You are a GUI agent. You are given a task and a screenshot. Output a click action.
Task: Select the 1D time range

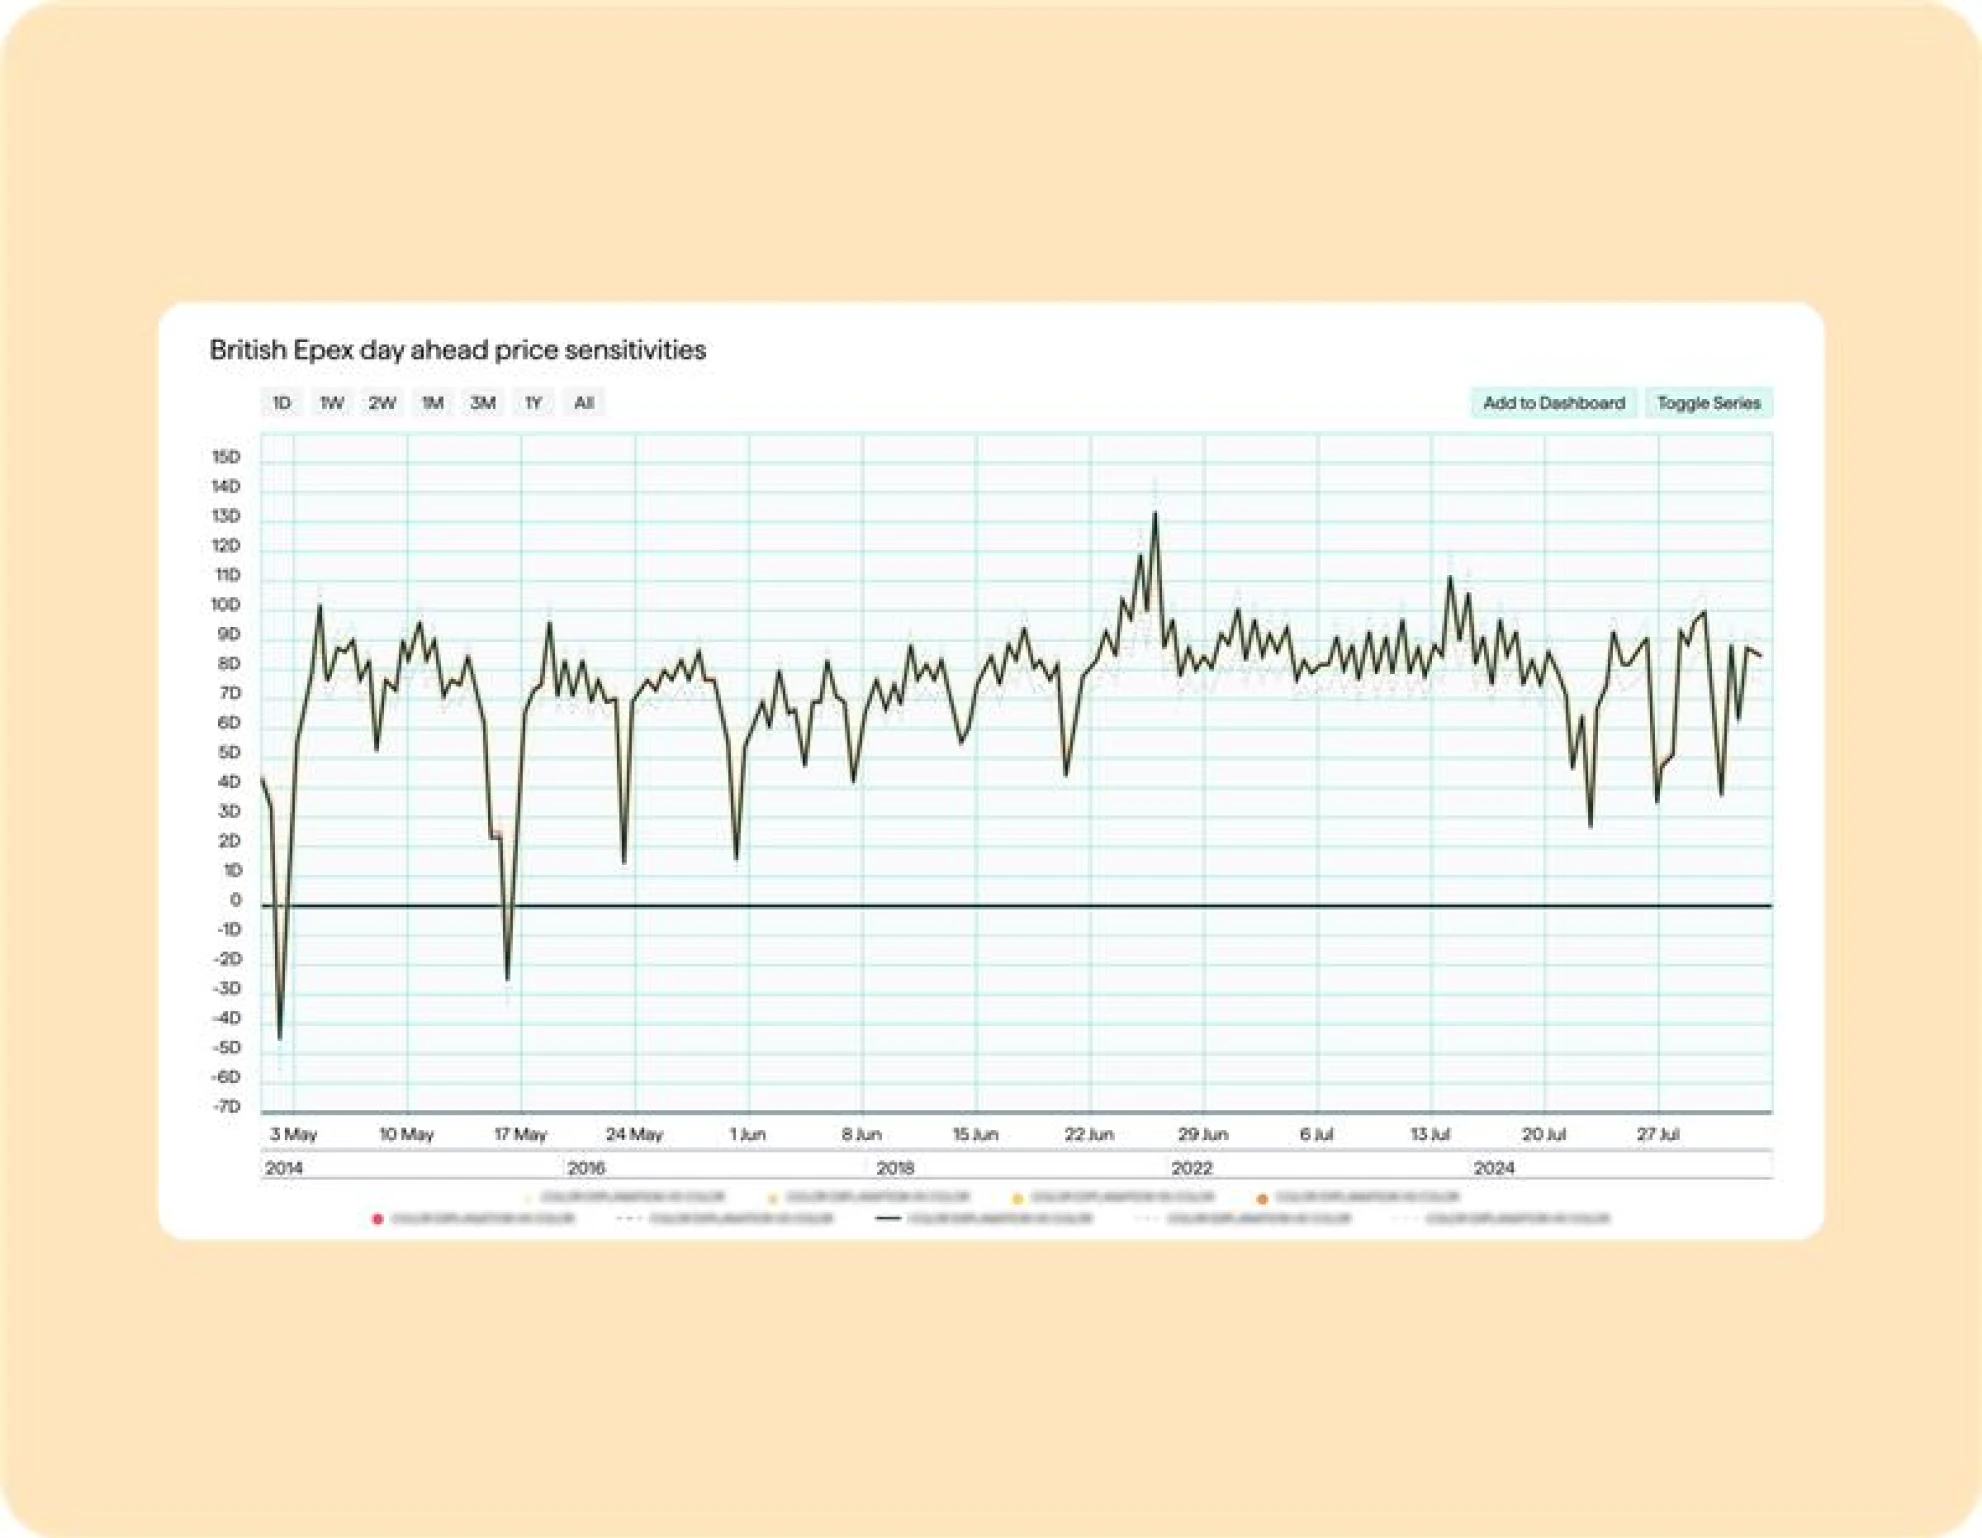tap(282, 403)
